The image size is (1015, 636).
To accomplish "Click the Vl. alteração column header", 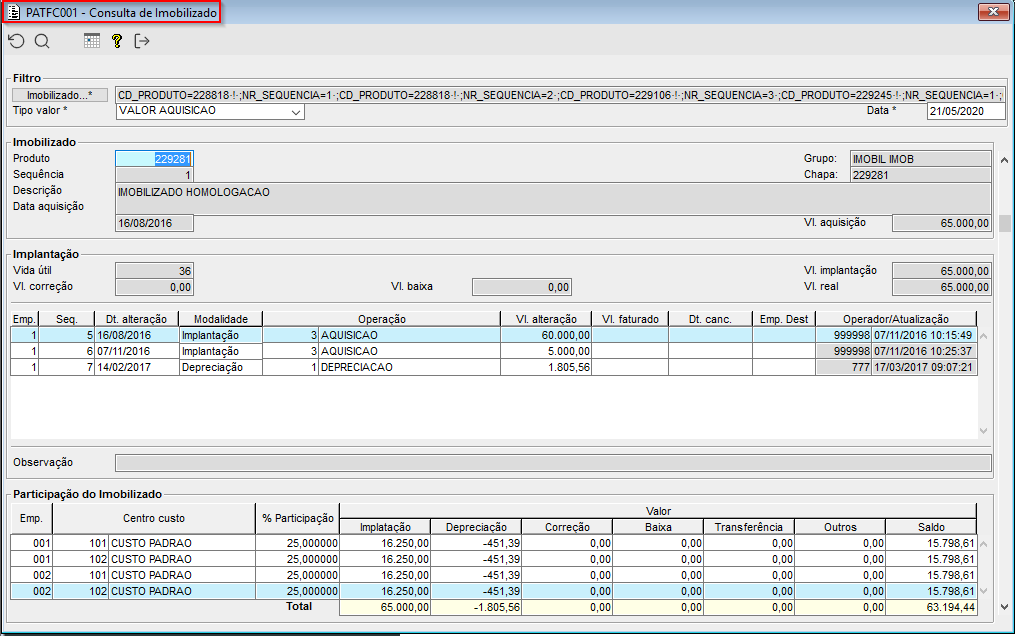I will point(546,319).
